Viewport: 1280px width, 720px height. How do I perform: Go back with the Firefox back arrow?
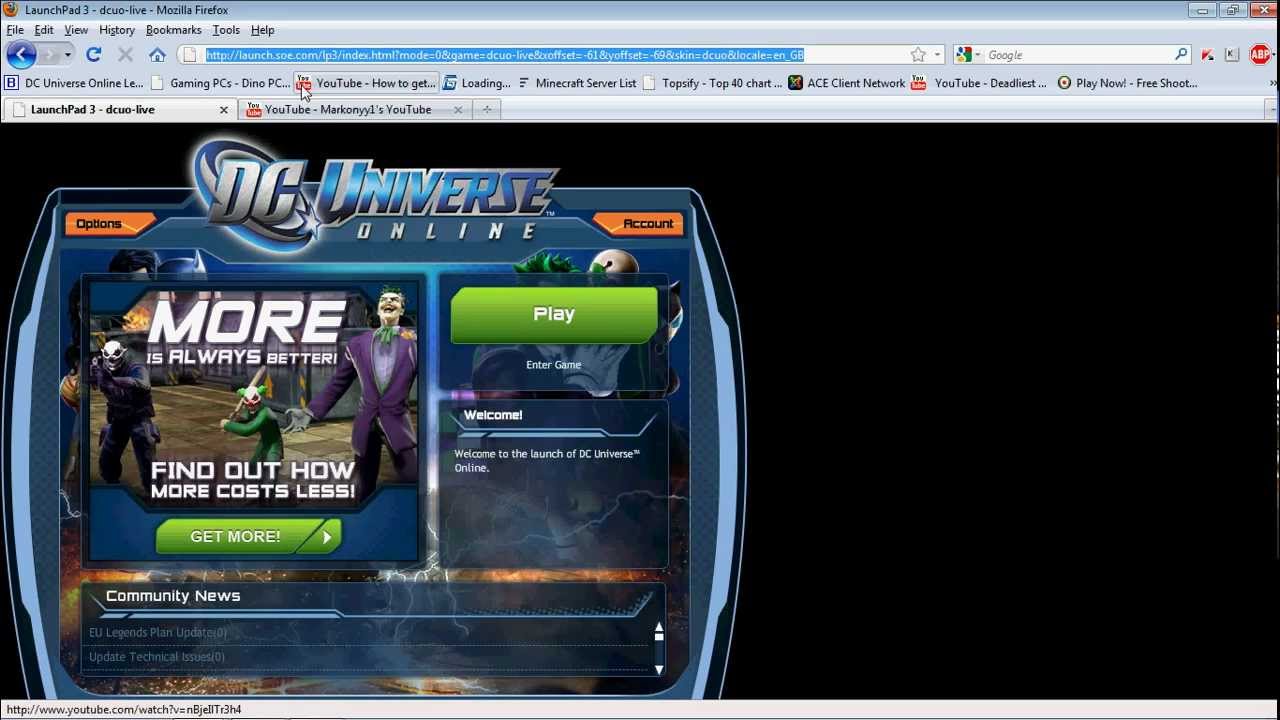(x=21, y=55)
